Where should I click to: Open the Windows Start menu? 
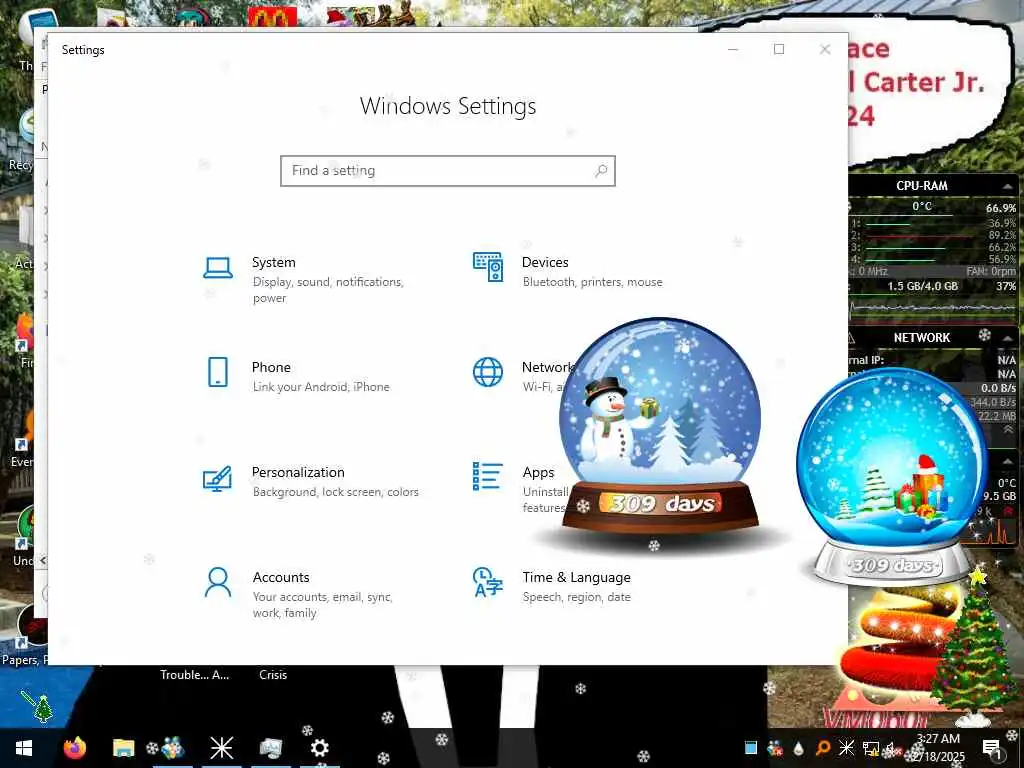click(24, 748)
